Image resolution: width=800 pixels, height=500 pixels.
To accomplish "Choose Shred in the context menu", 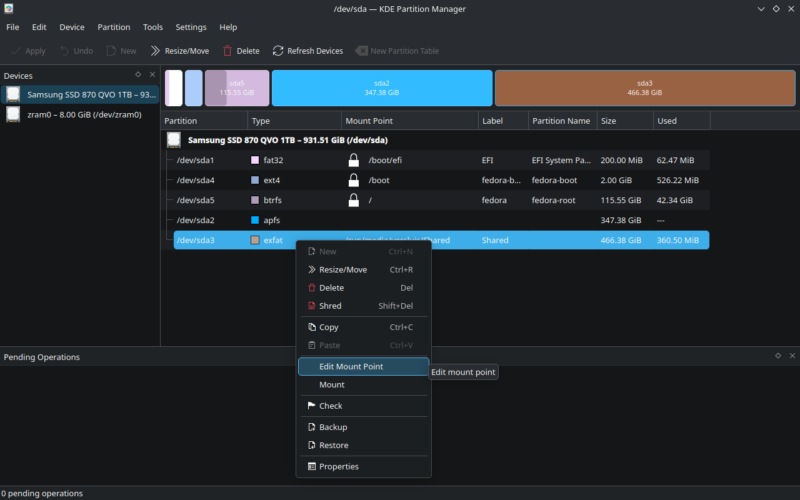I will pos(363,306).
